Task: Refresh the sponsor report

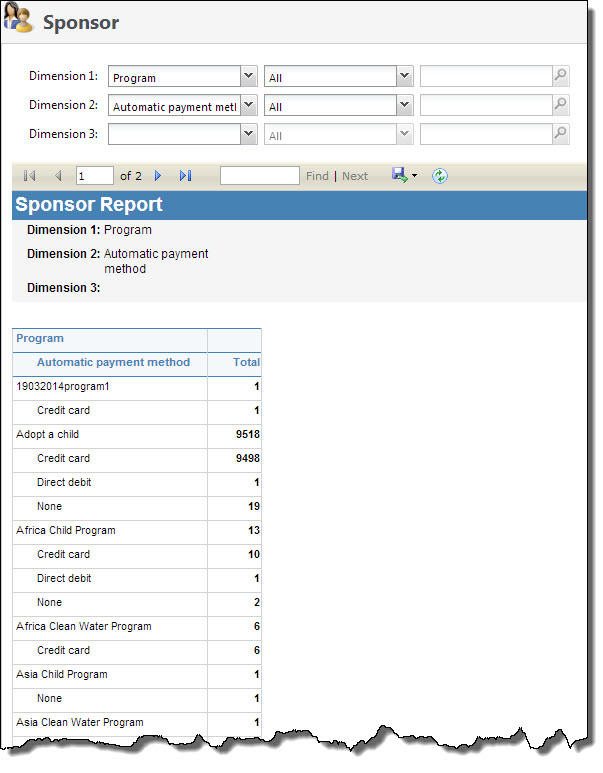Action: click(440, 176)
